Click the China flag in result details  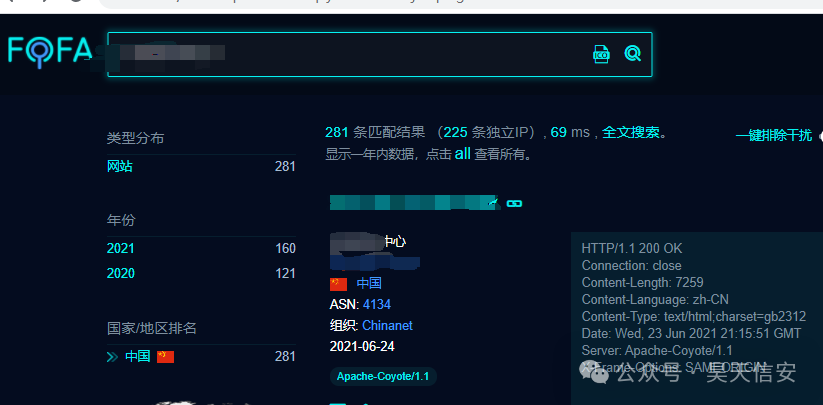[338, 284]
